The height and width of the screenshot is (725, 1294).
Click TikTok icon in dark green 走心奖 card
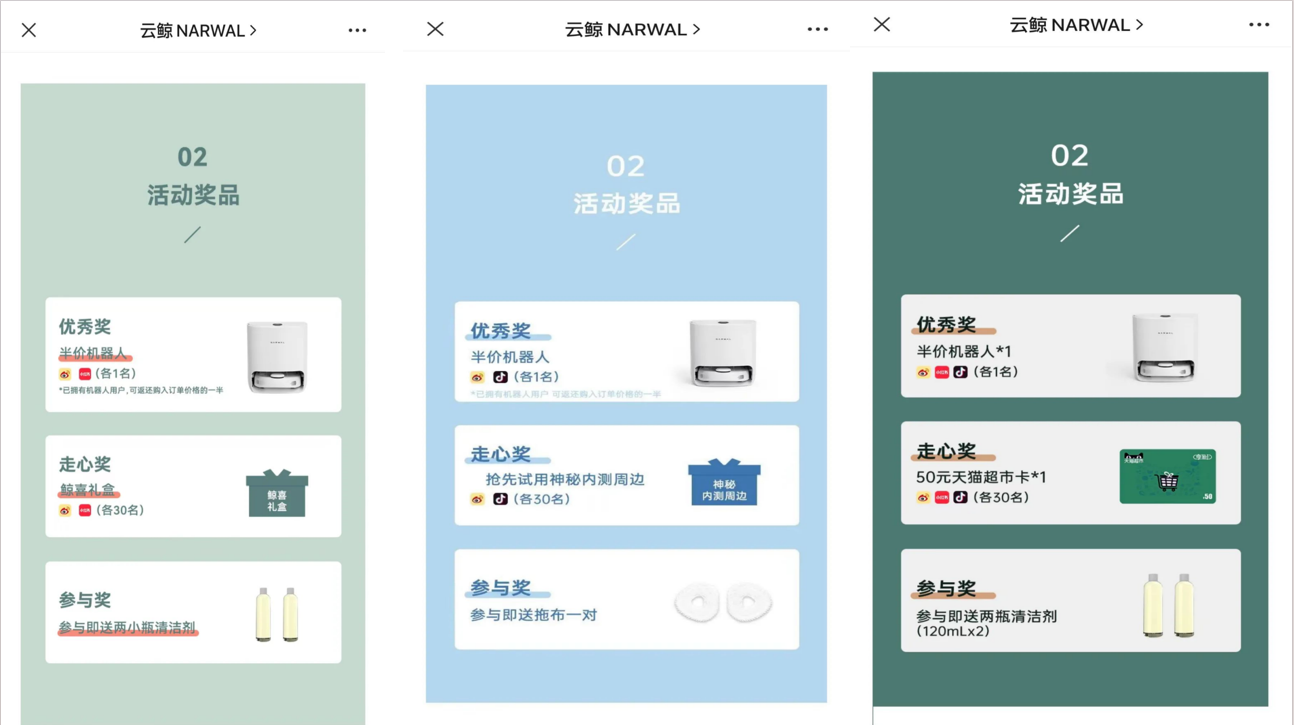click(960, 497)
